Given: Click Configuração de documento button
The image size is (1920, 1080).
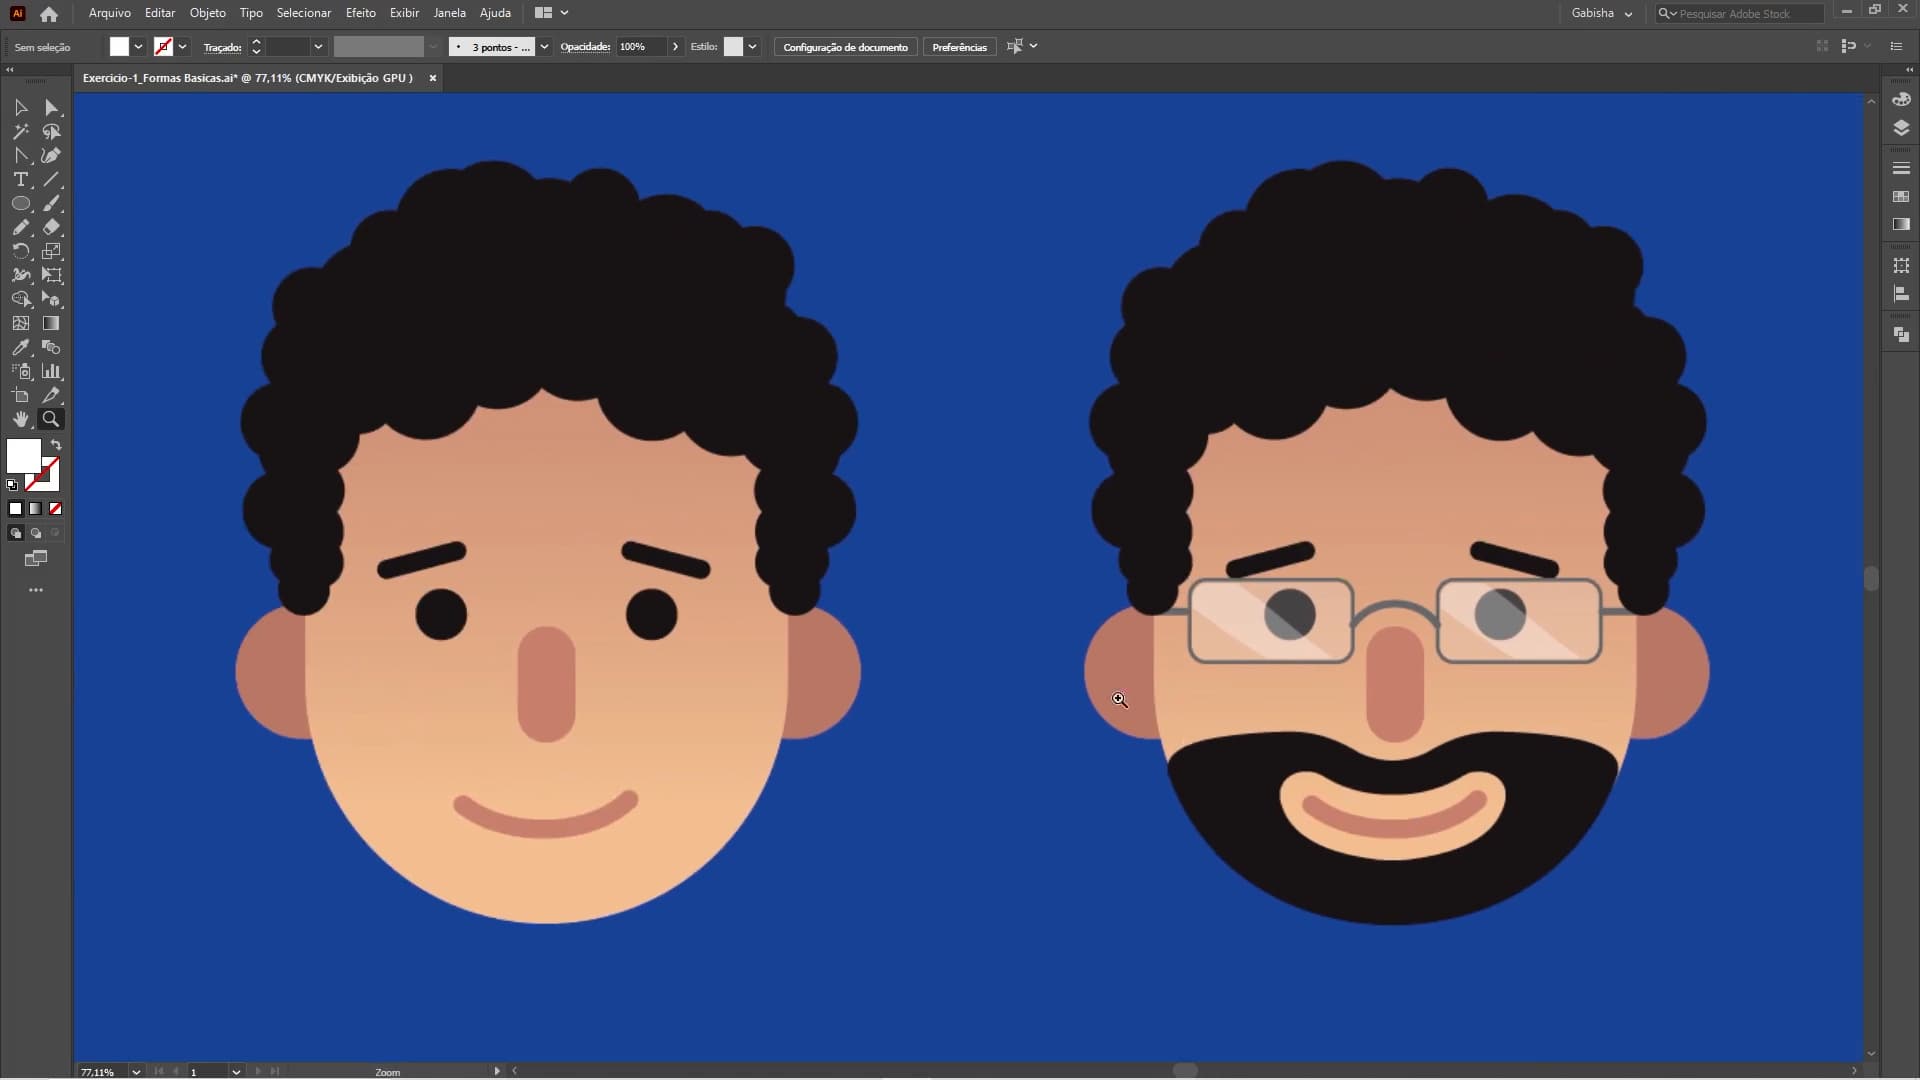Looking at the screenshot, I should coord(845,47).
